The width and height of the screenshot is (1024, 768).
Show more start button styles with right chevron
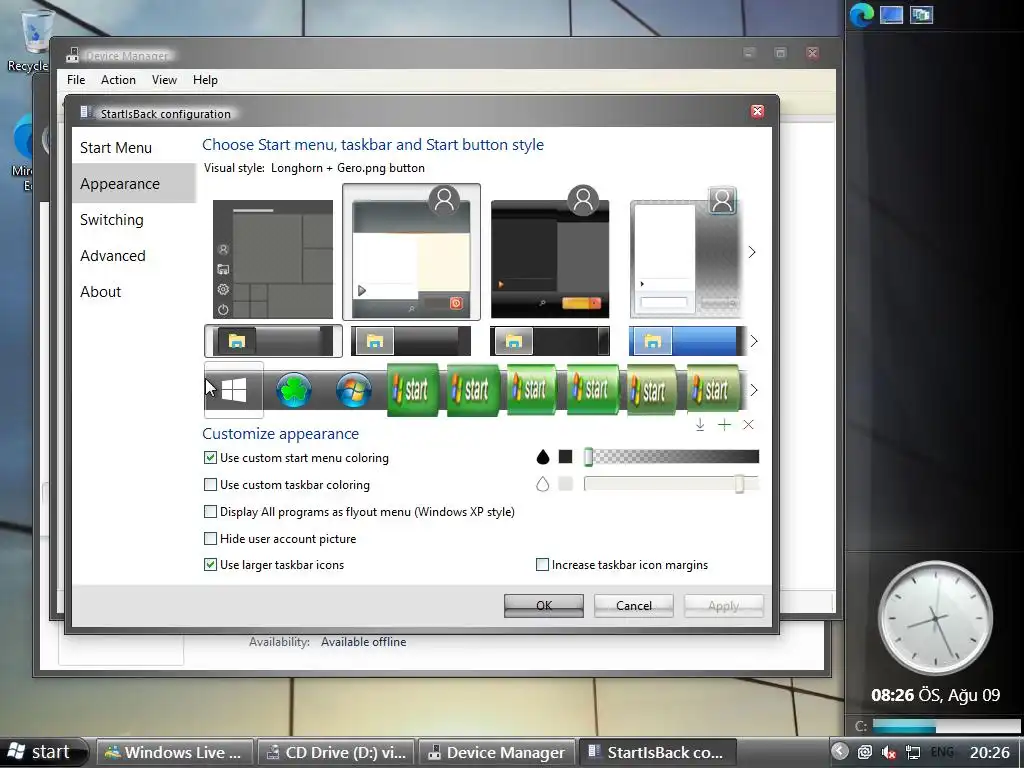pyautogui.click(x=754, y=390)
